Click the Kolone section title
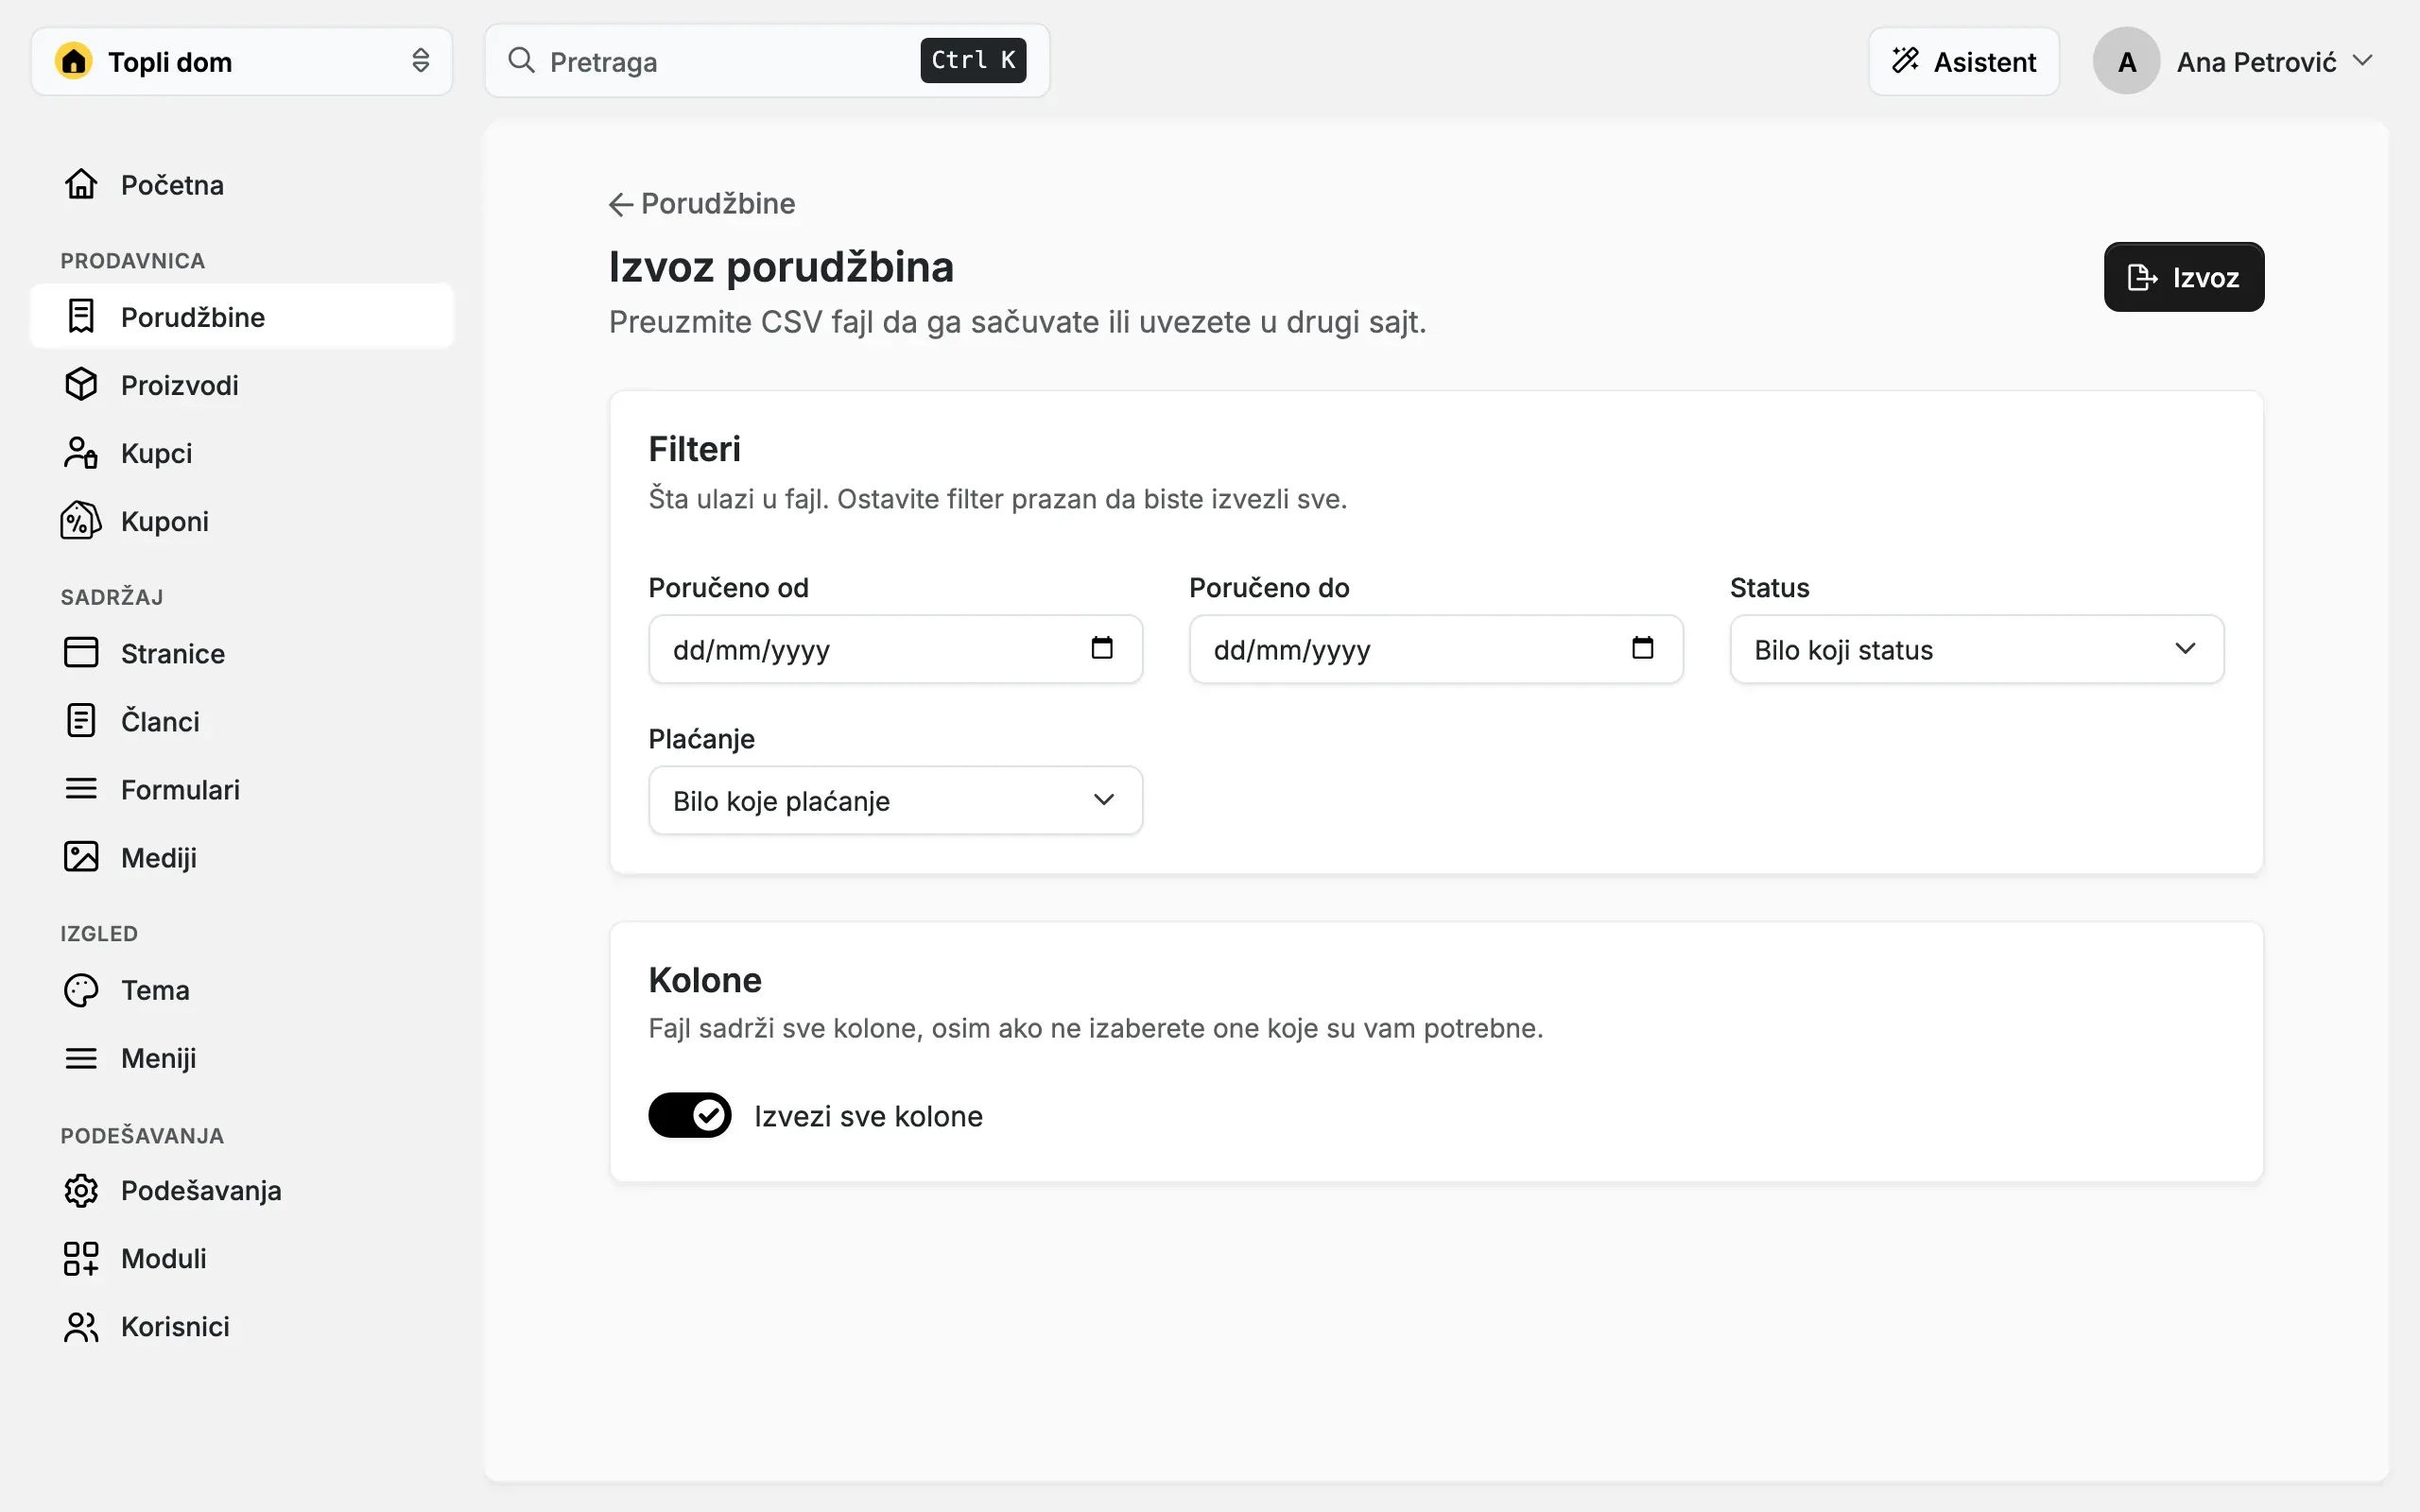The height and width of the screenshot is (1512, 2420). 704,979
